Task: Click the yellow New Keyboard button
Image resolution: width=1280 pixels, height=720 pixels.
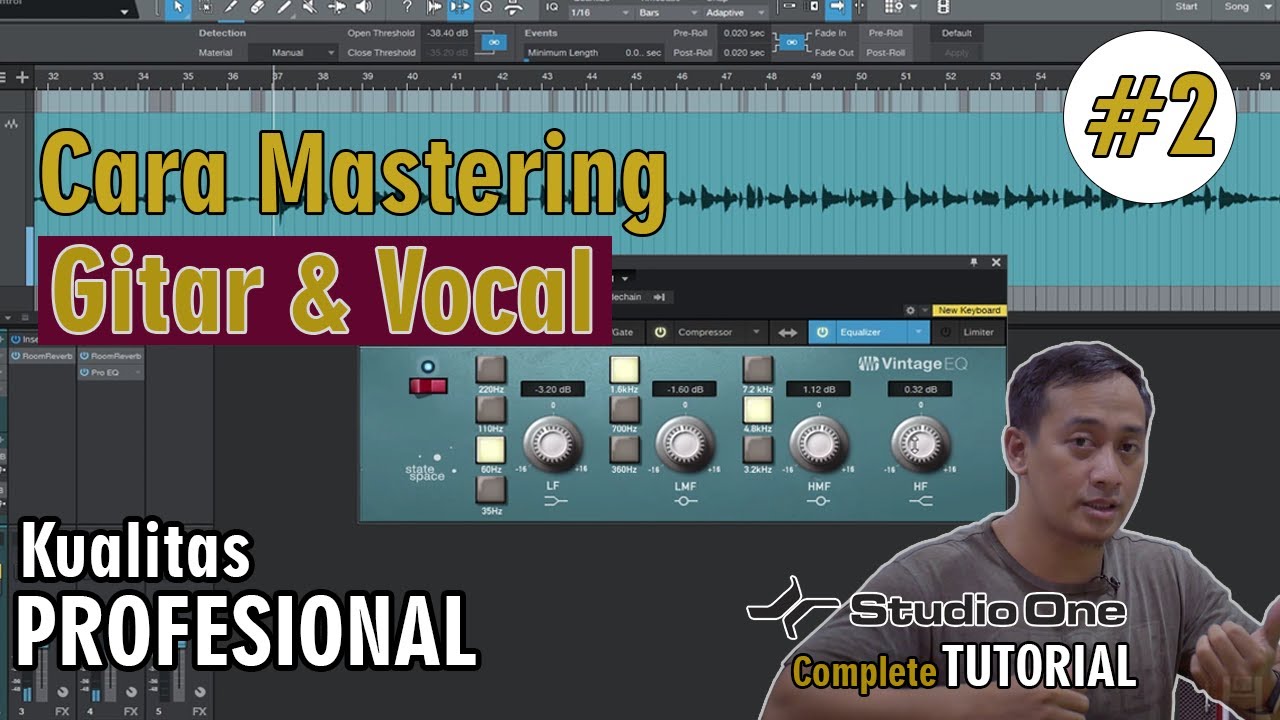Action: point(969,311)
